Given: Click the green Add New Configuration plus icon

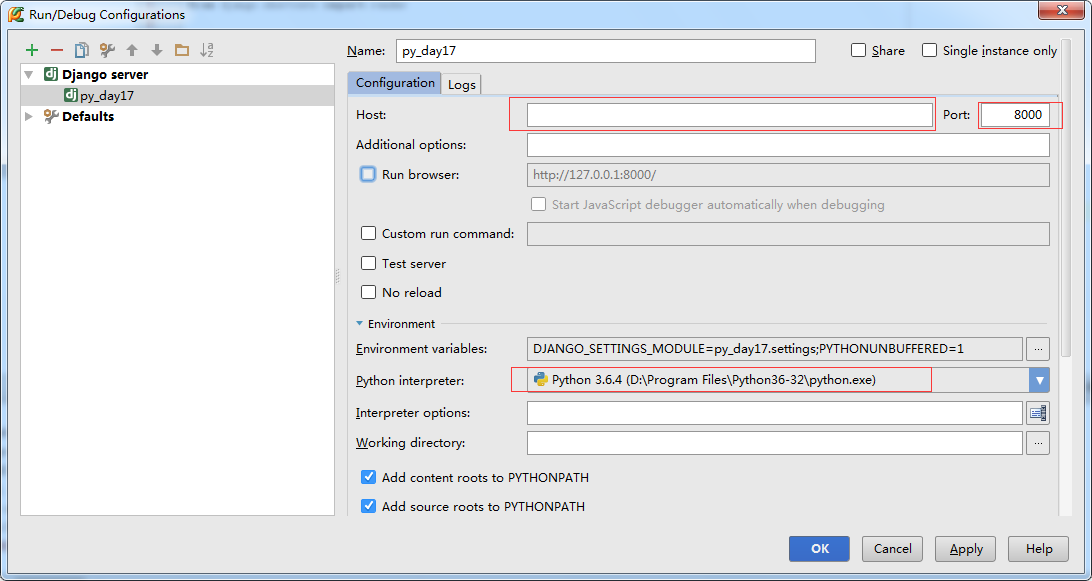Looking at the screenshot, I should coord(32,50).
